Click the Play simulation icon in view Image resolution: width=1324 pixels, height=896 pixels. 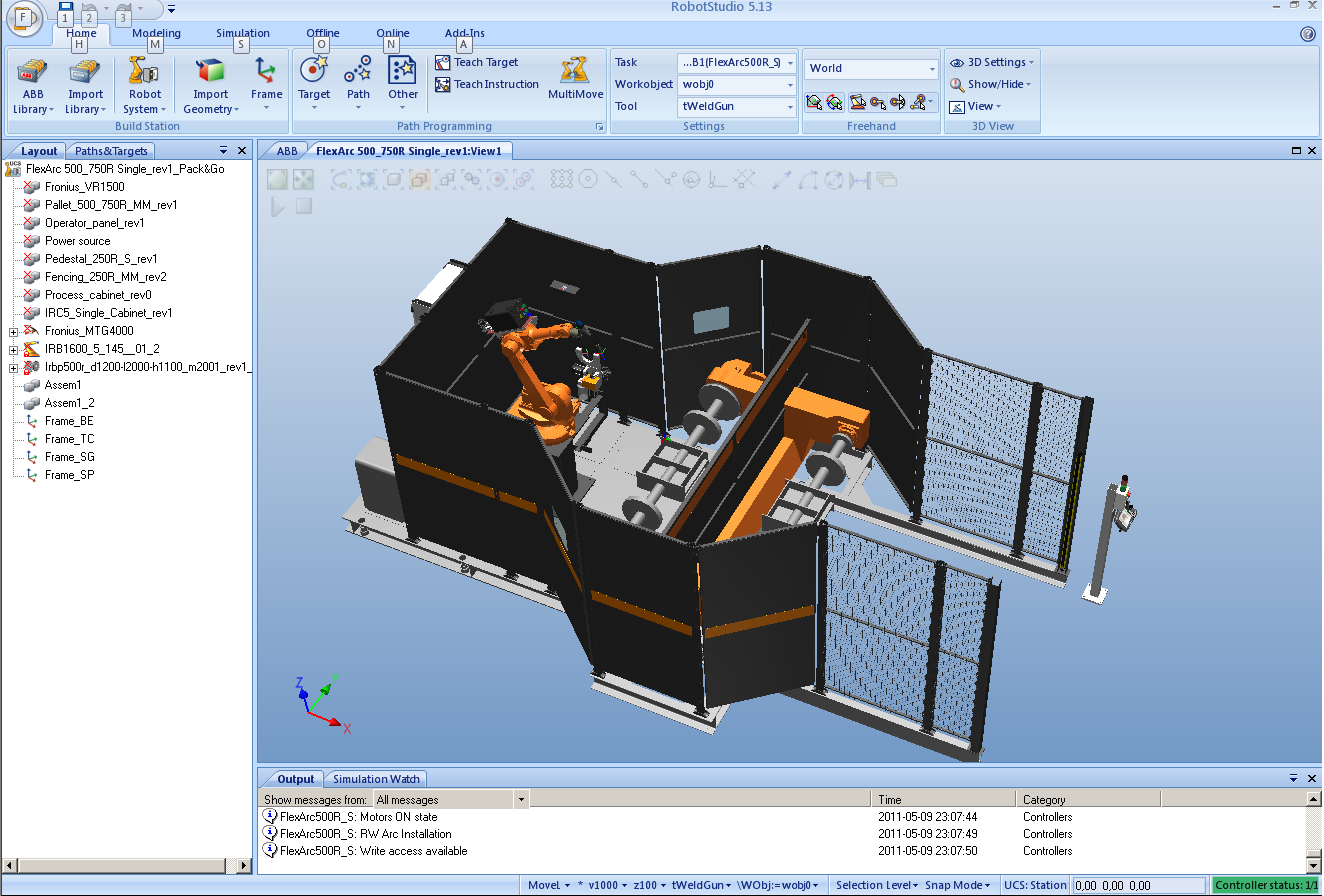click(x=278, y=206)
